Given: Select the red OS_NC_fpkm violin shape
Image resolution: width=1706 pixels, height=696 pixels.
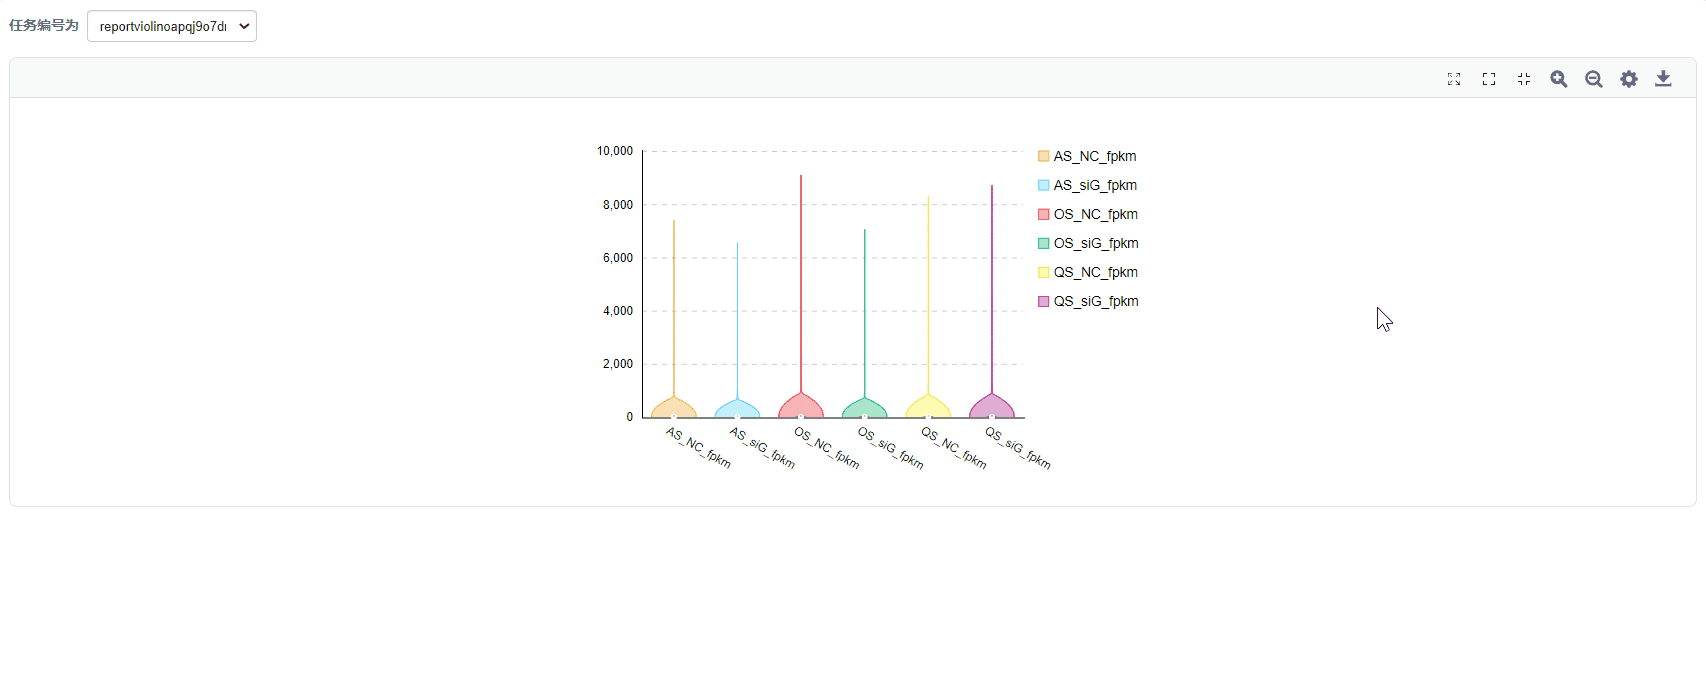Looking at the screenshot, I should (x=801, y=406).
